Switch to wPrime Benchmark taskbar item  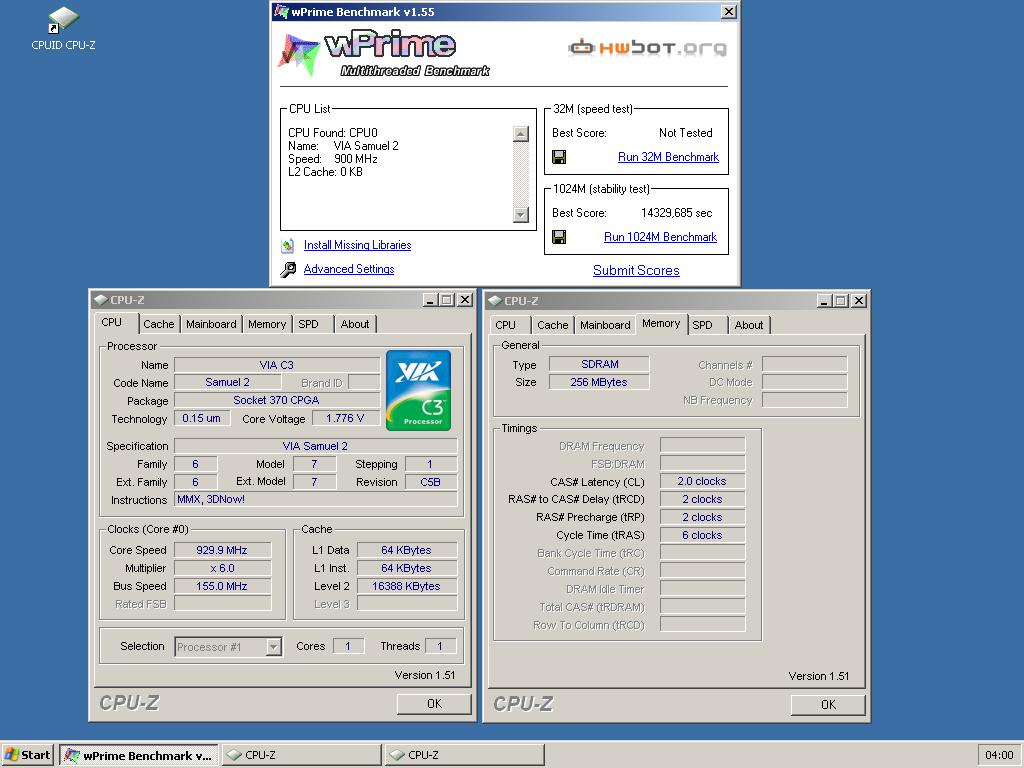tap(138, 755)
